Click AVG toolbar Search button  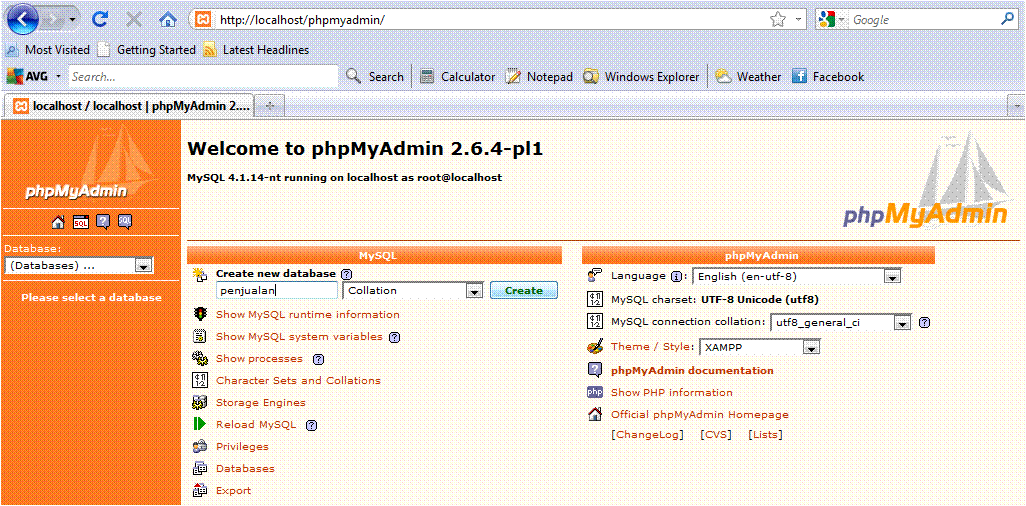coord(374,77)
